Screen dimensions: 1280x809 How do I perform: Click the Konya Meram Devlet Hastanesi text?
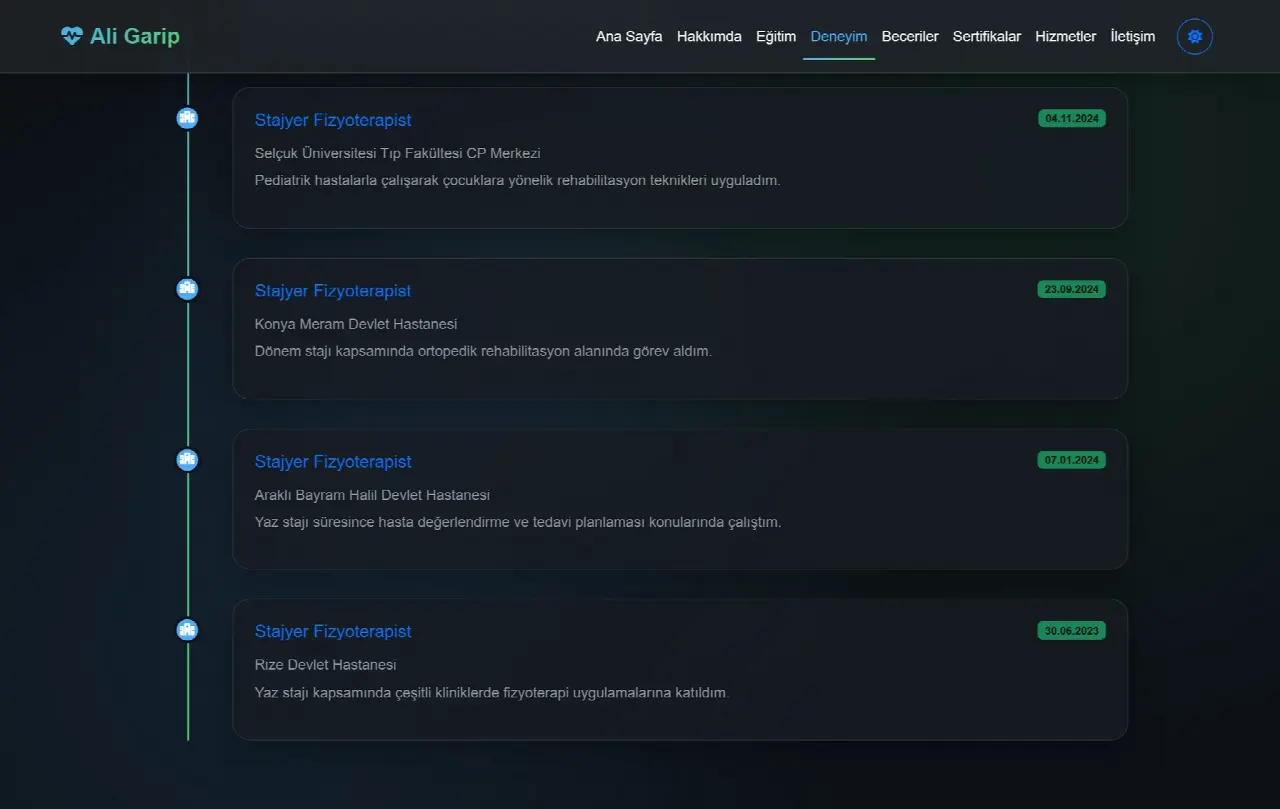(x=356, y=324)
